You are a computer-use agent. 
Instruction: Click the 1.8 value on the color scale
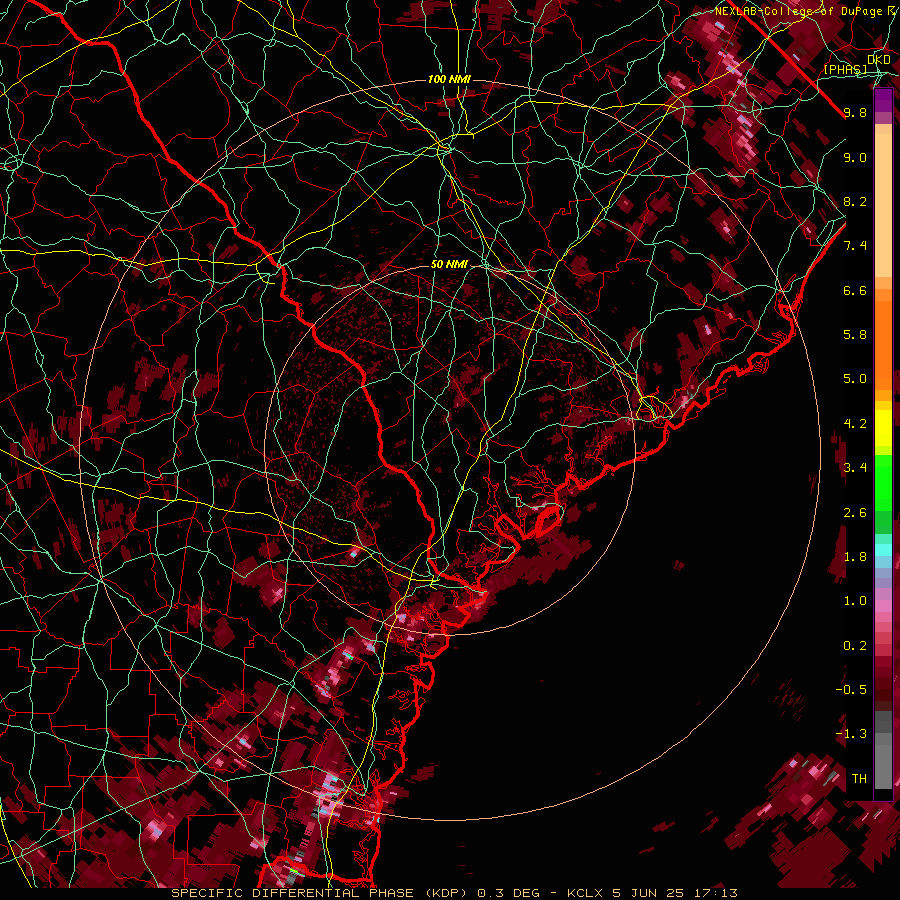tap(855, 557)
